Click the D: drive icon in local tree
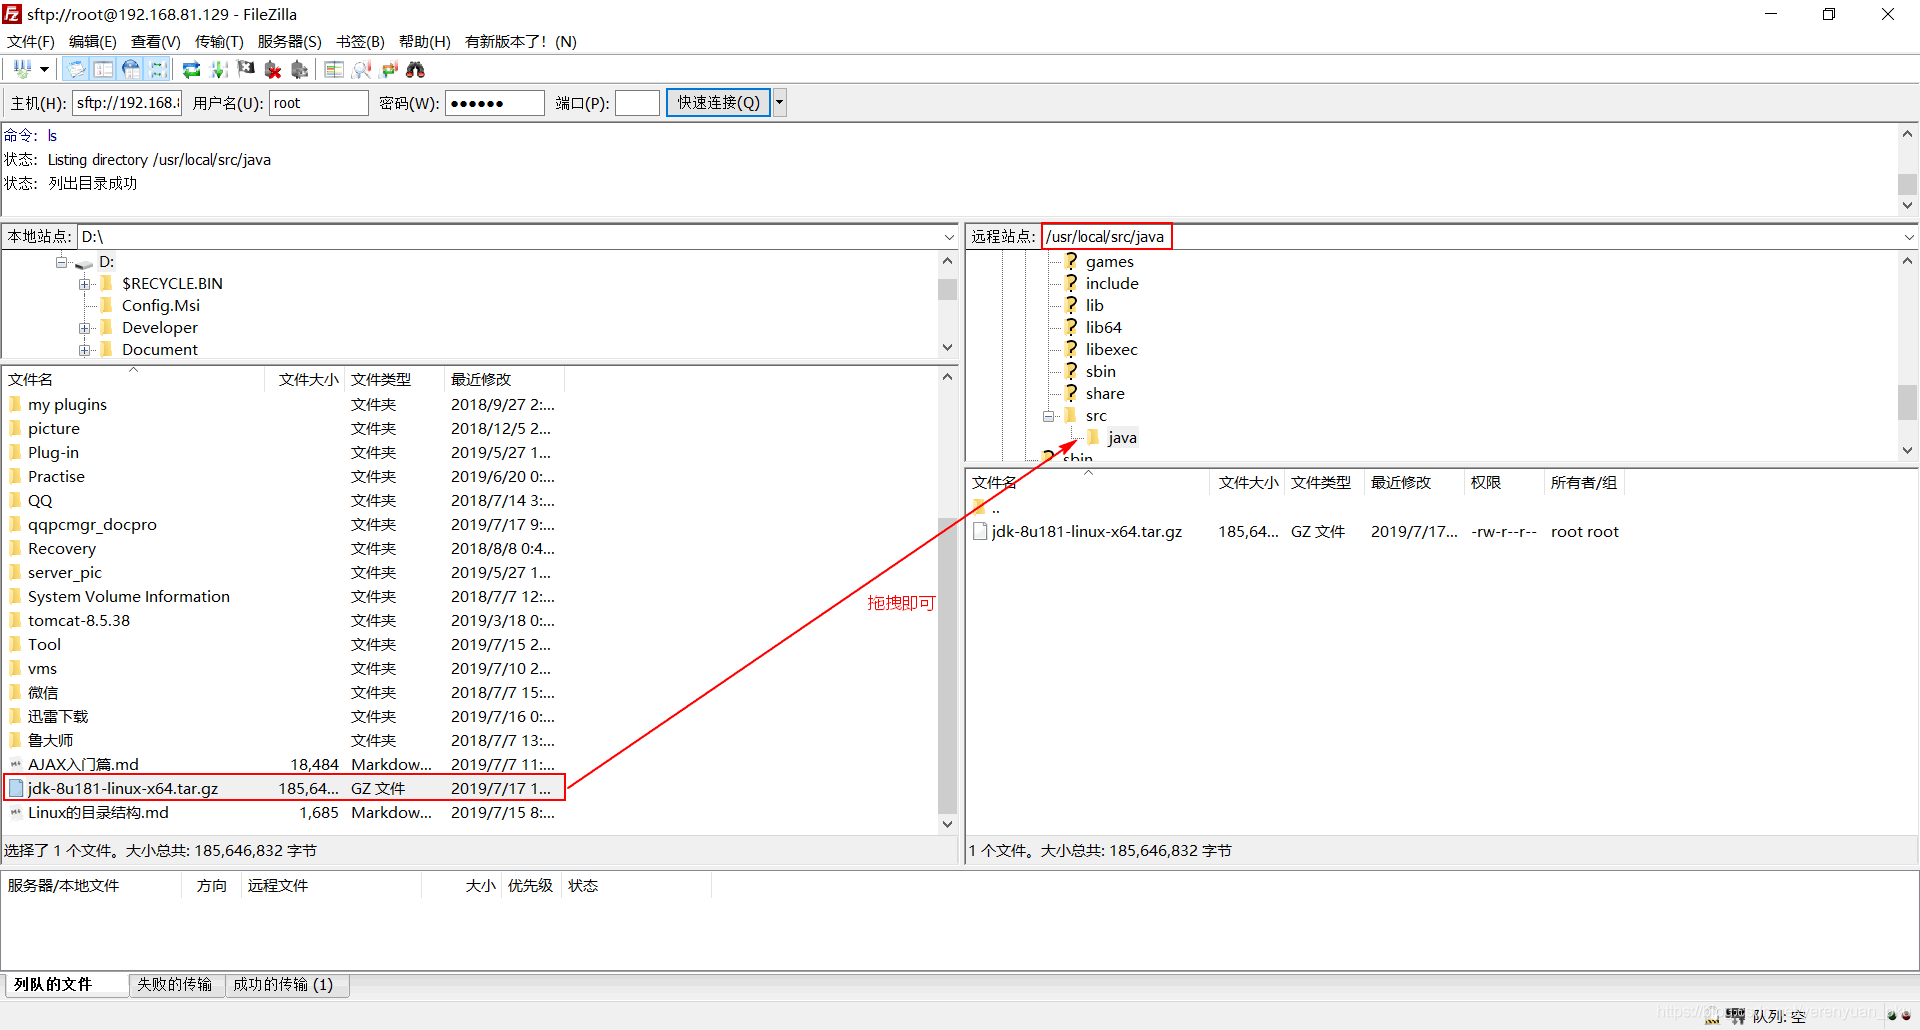1920x1030 pixels. tap(84, 263)
